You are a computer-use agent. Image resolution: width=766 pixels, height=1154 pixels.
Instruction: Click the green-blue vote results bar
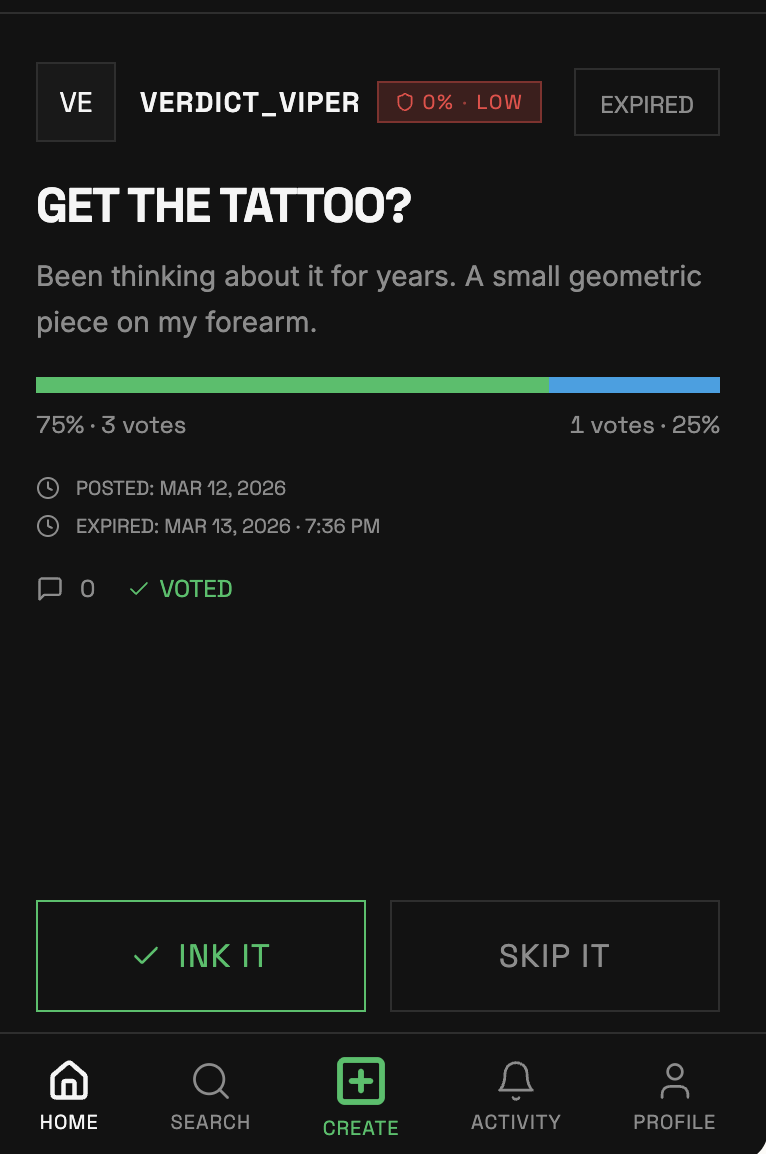378,384
